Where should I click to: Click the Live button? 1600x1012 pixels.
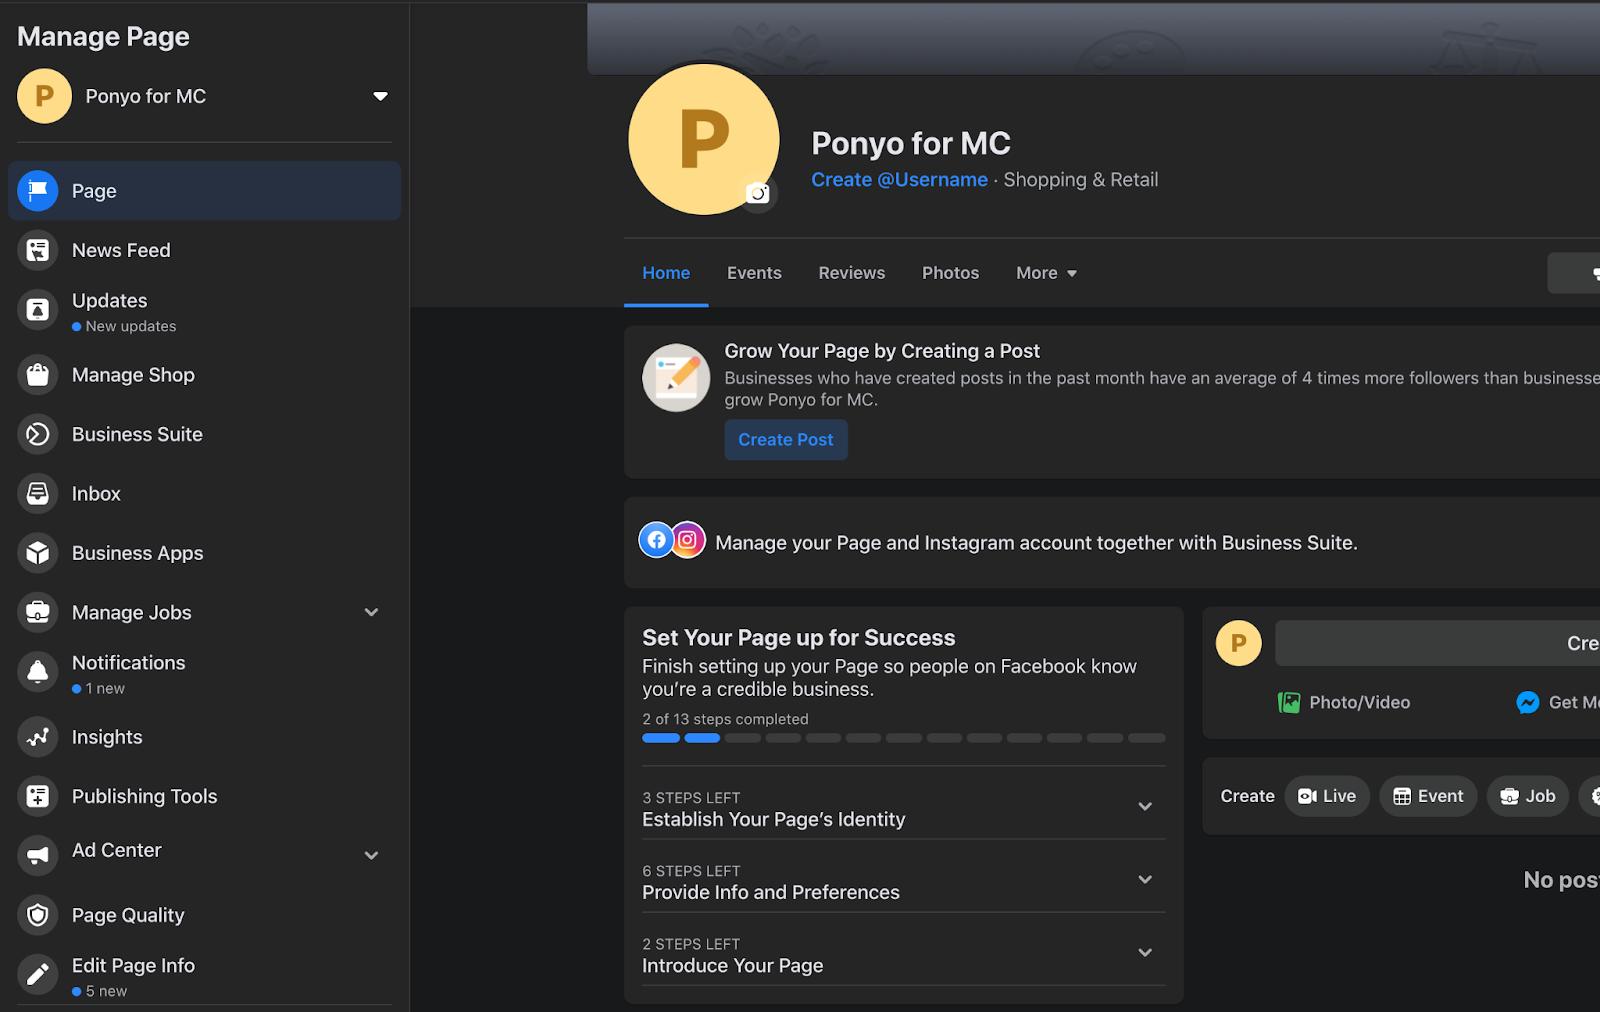click(1327, 796)
